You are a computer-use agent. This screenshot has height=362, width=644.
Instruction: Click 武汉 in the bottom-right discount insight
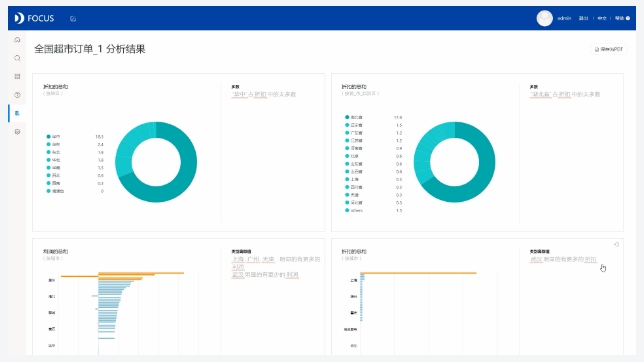click(536, 259)
